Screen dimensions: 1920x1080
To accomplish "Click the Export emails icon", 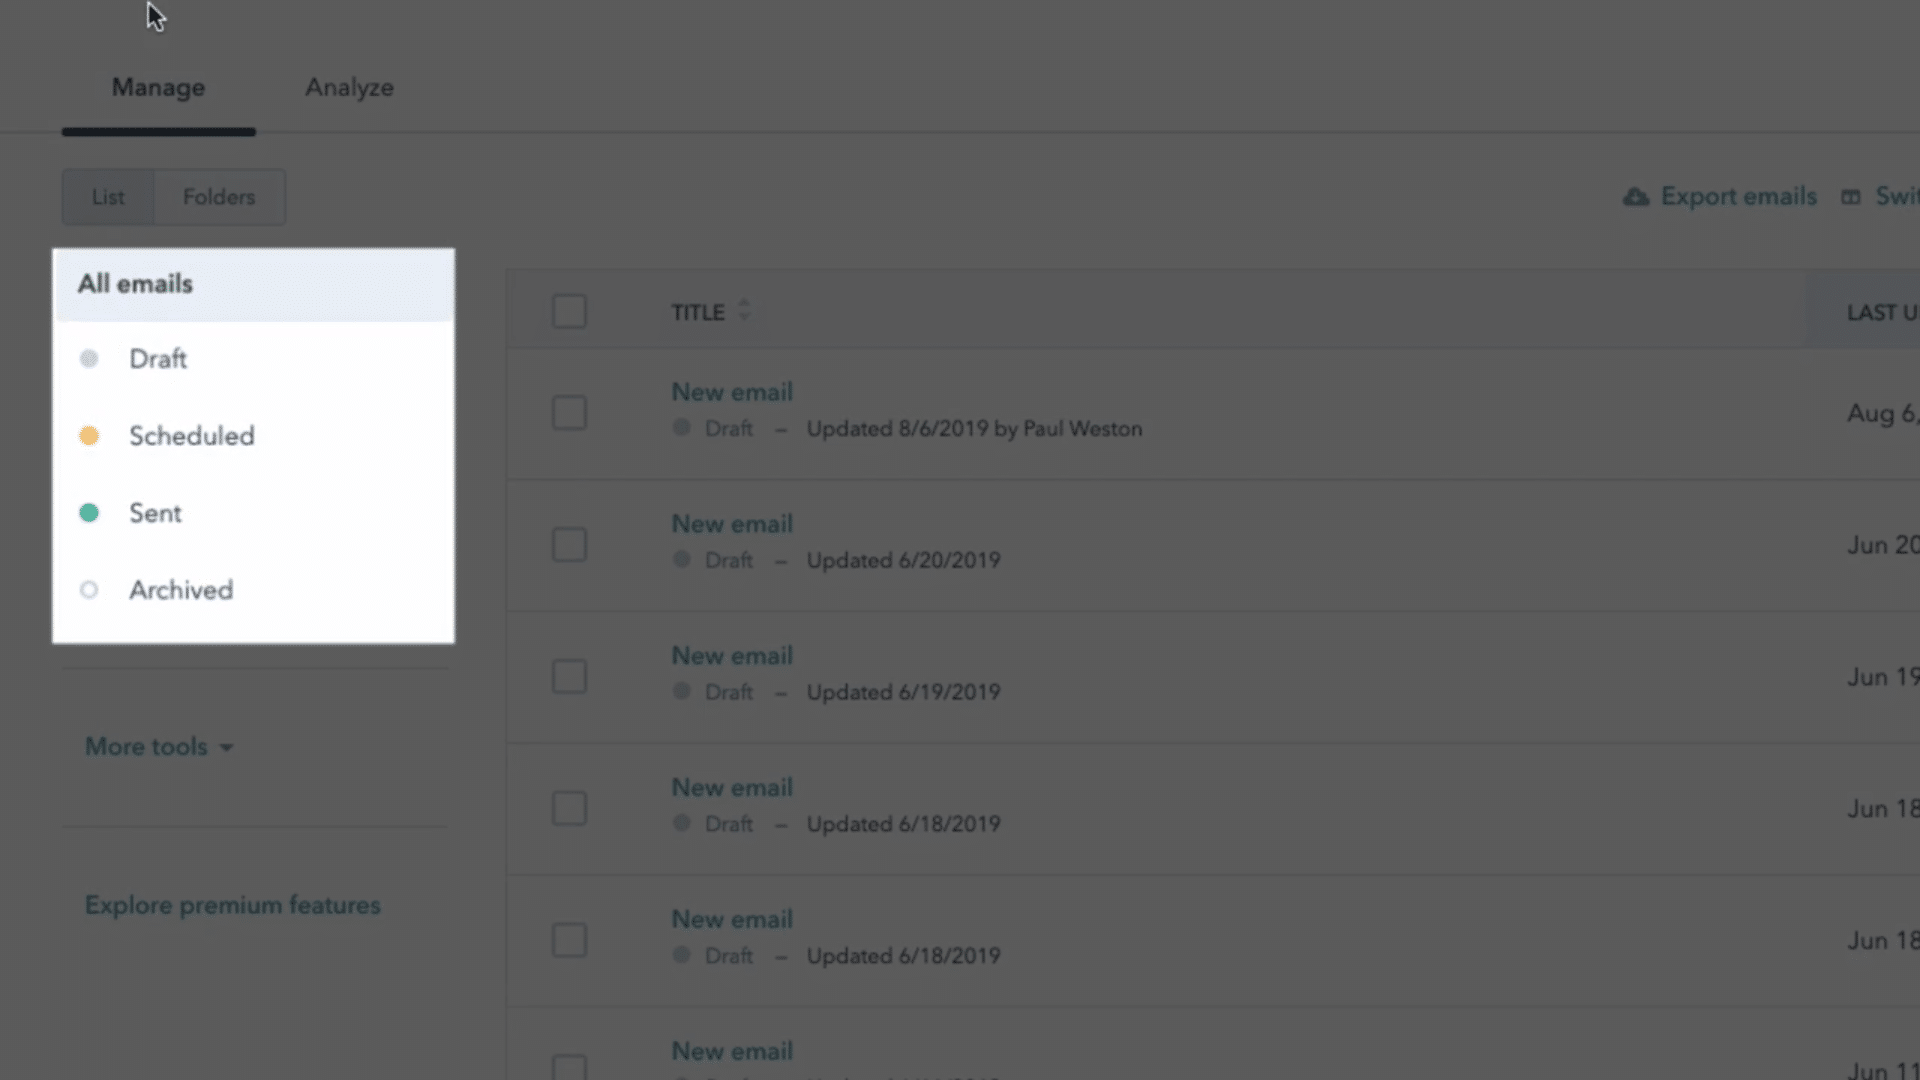I will coord(1634,195).
